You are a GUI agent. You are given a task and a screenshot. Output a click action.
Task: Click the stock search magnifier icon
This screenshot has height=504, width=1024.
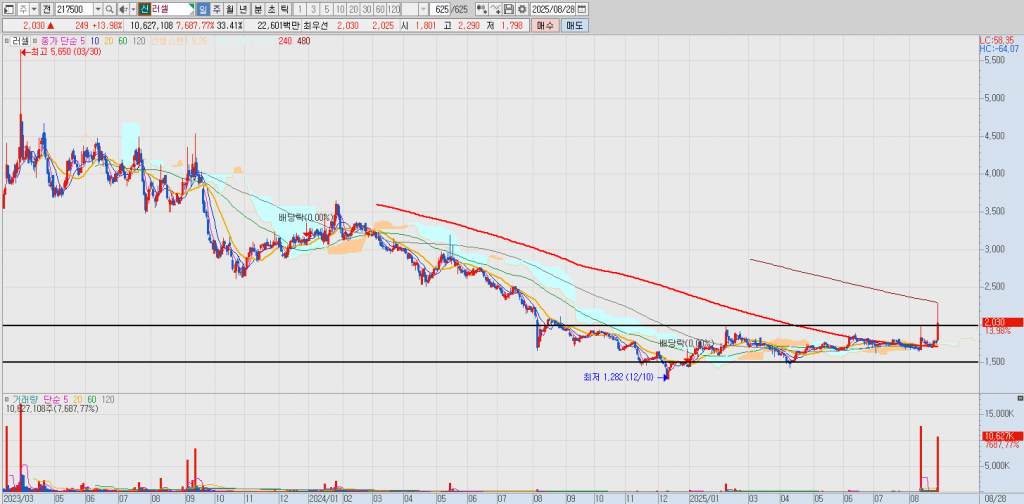point(110,9)
